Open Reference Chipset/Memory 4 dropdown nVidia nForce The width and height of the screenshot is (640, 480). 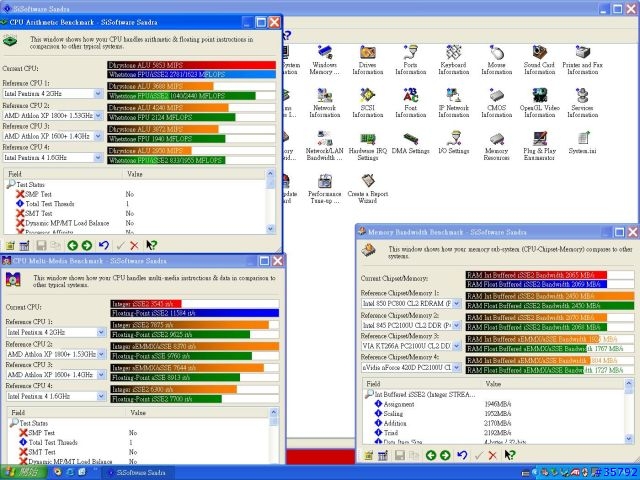click(456, 367)
